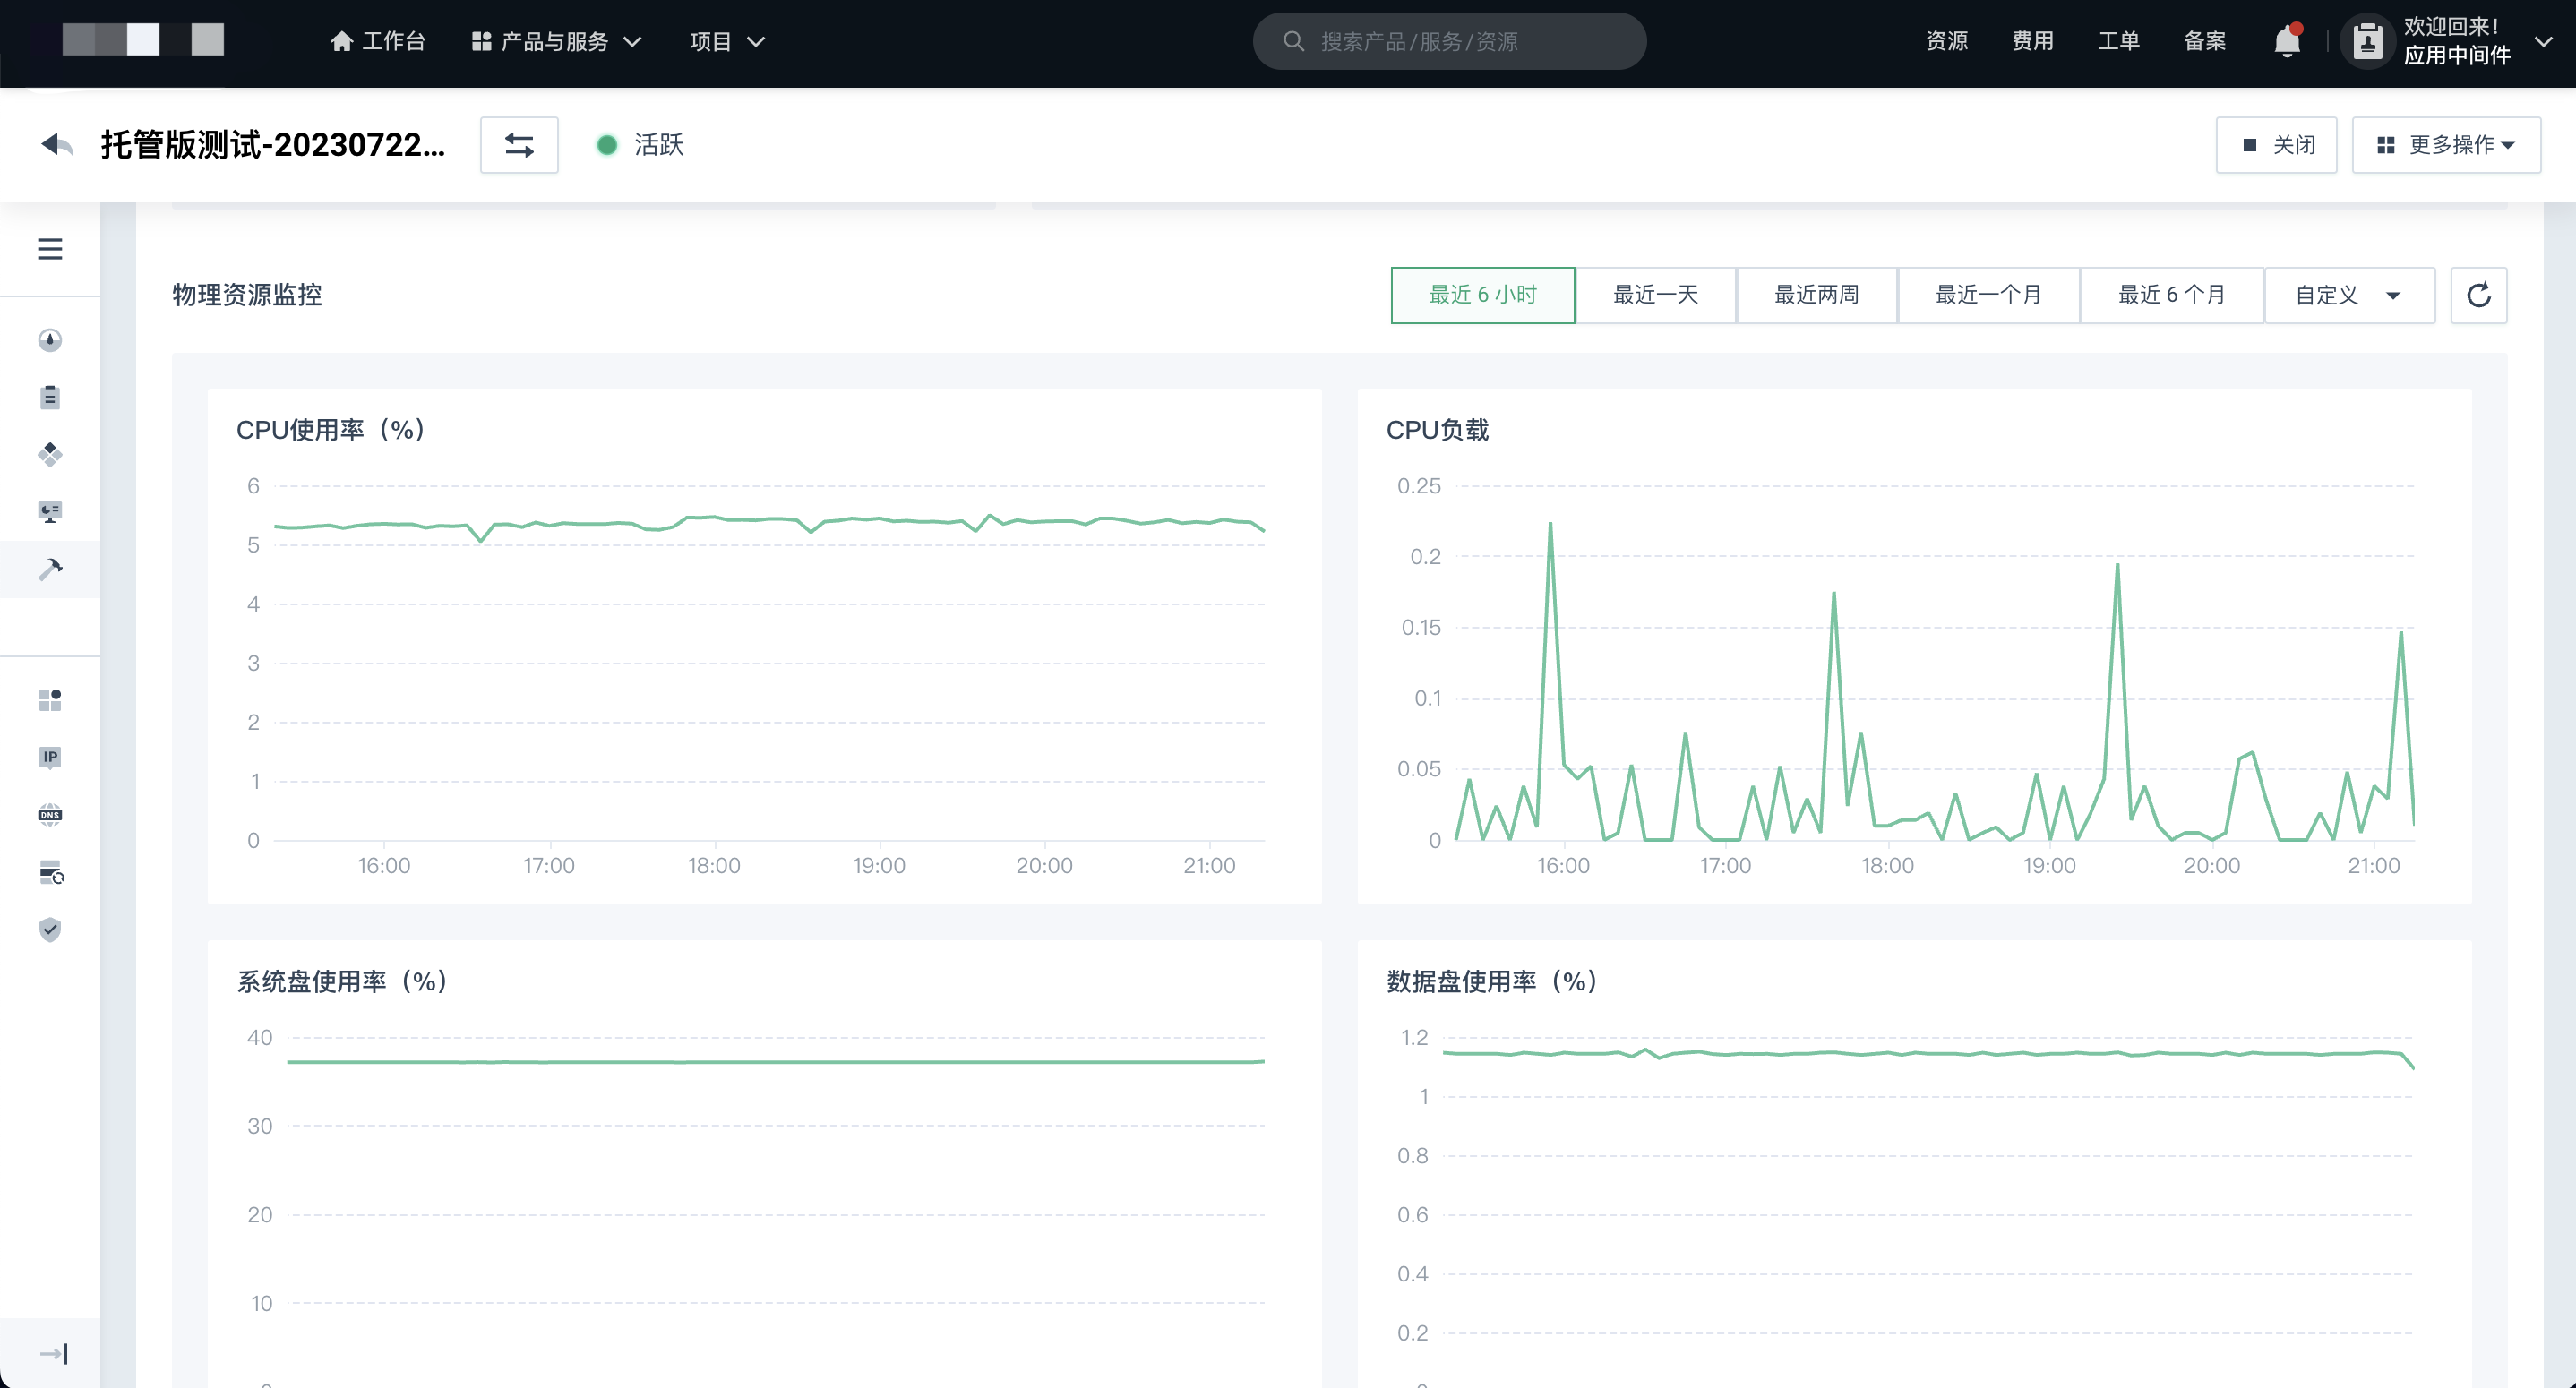Open 工单 in top navigation
Image resolution: width=2576 pixels, height=1388 pixels.
2118,41
